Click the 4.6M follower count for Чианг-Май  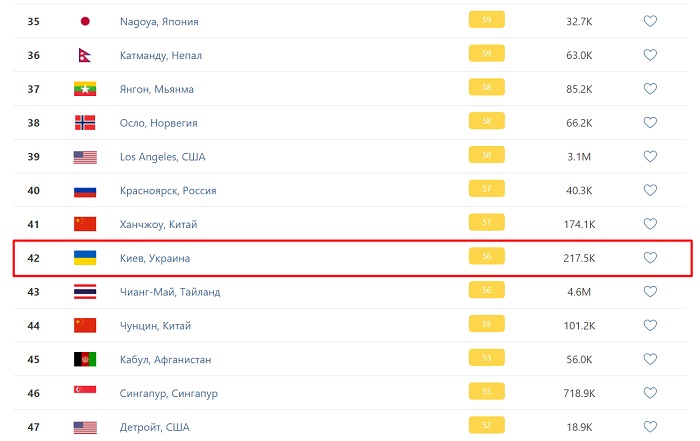(x=579, y=292)
